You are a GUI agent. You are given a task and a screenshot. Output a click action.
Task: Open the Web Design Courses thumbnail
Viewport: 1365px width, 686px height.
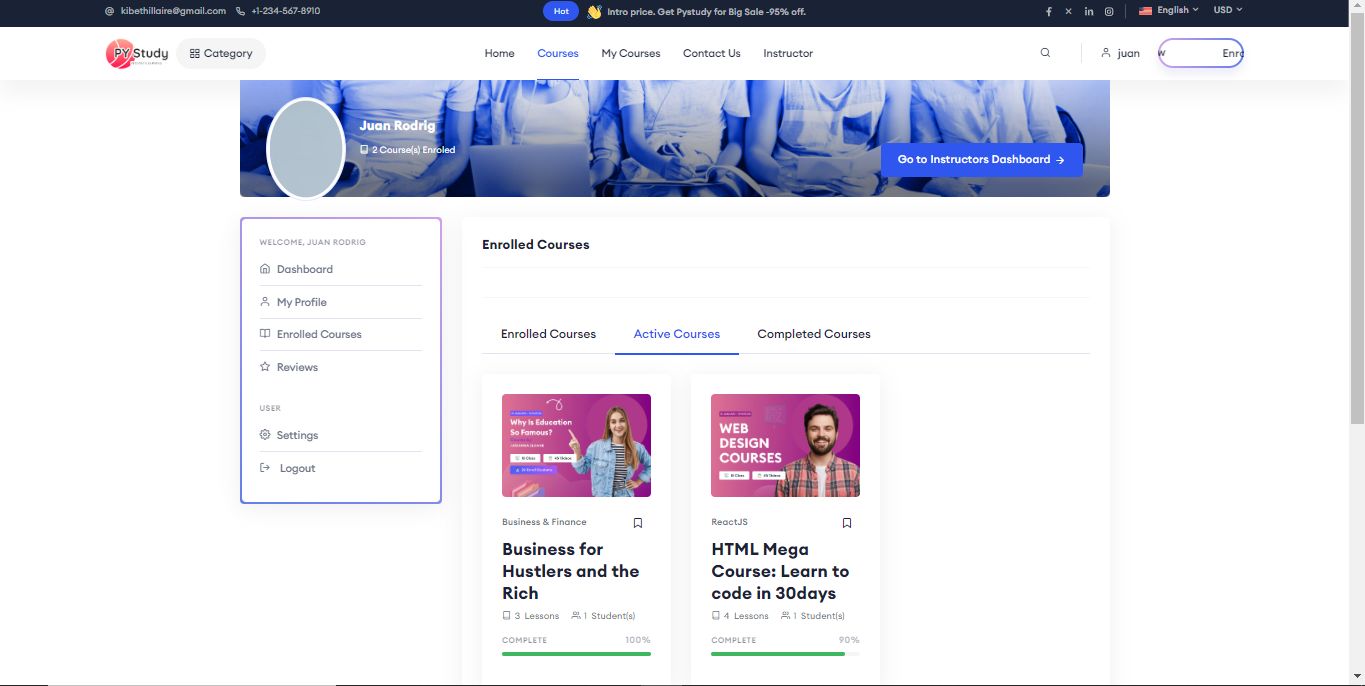click(x=785, y=445)
